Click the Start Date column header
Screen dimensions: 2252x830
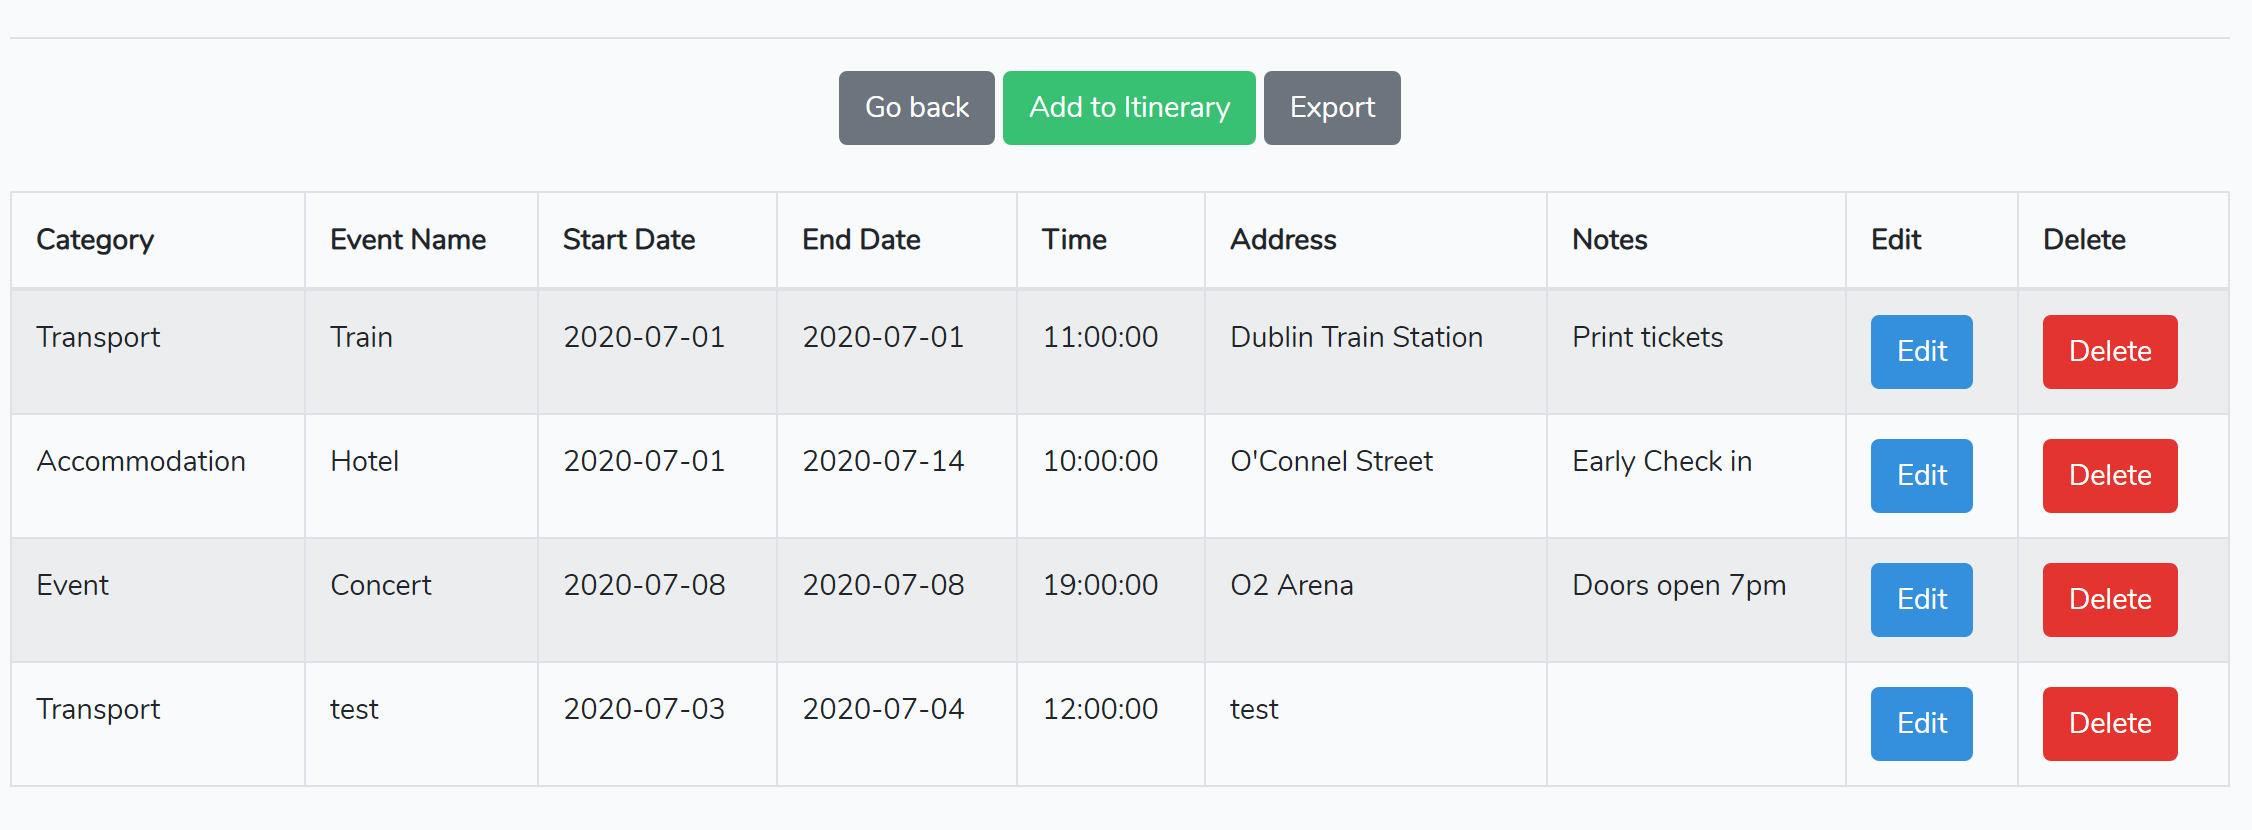pos(629,240)
